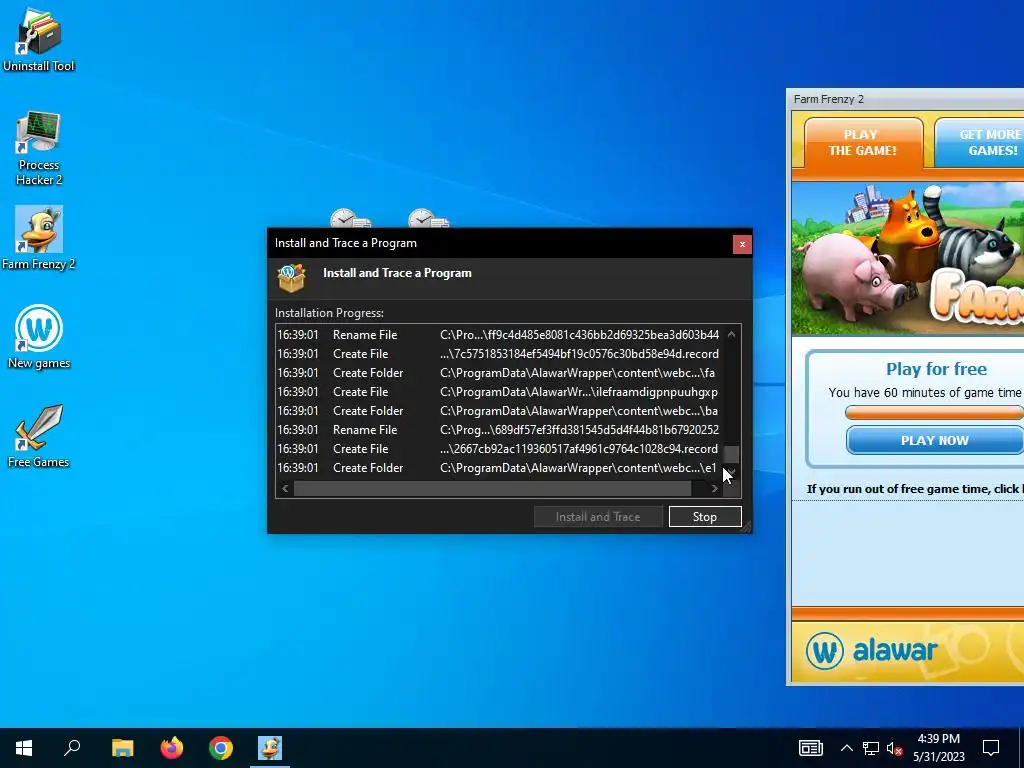
Task: Open the network status tray icon
Action: (x=871, y=748)
